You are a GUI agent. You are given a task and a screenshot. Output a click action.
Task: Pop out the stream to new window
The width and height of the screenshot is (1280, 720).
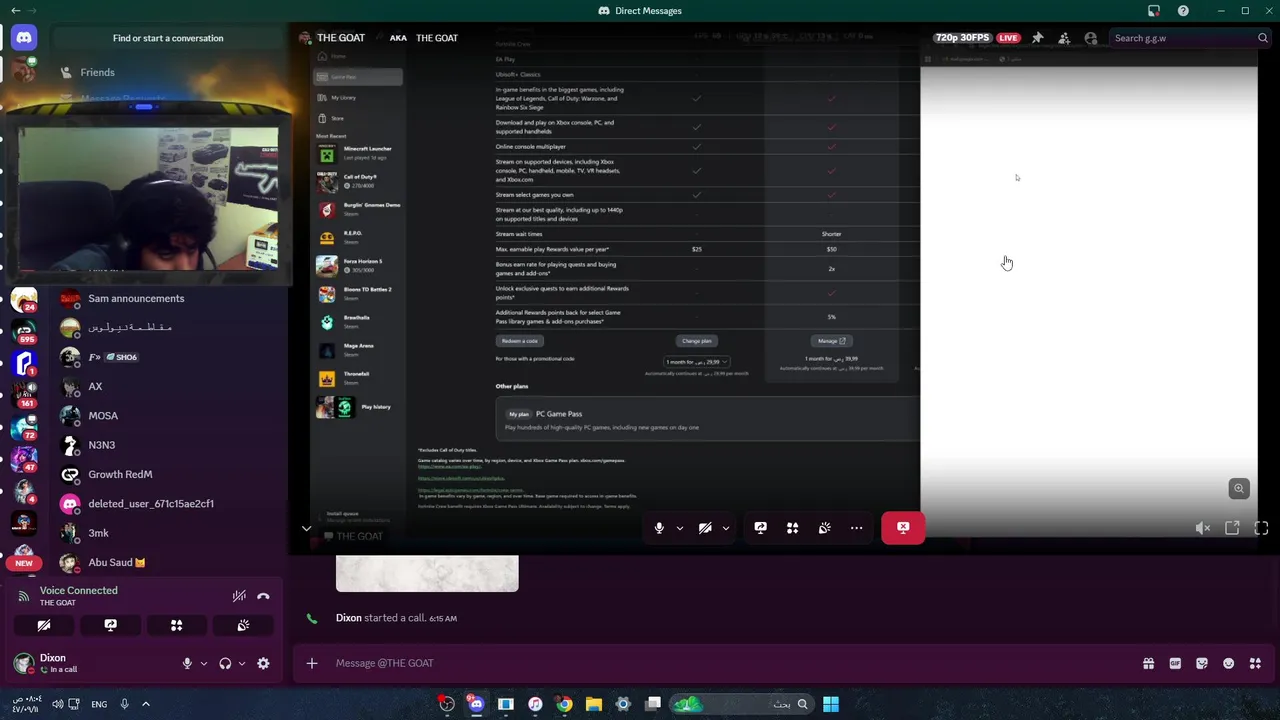tap(1232, 528)
